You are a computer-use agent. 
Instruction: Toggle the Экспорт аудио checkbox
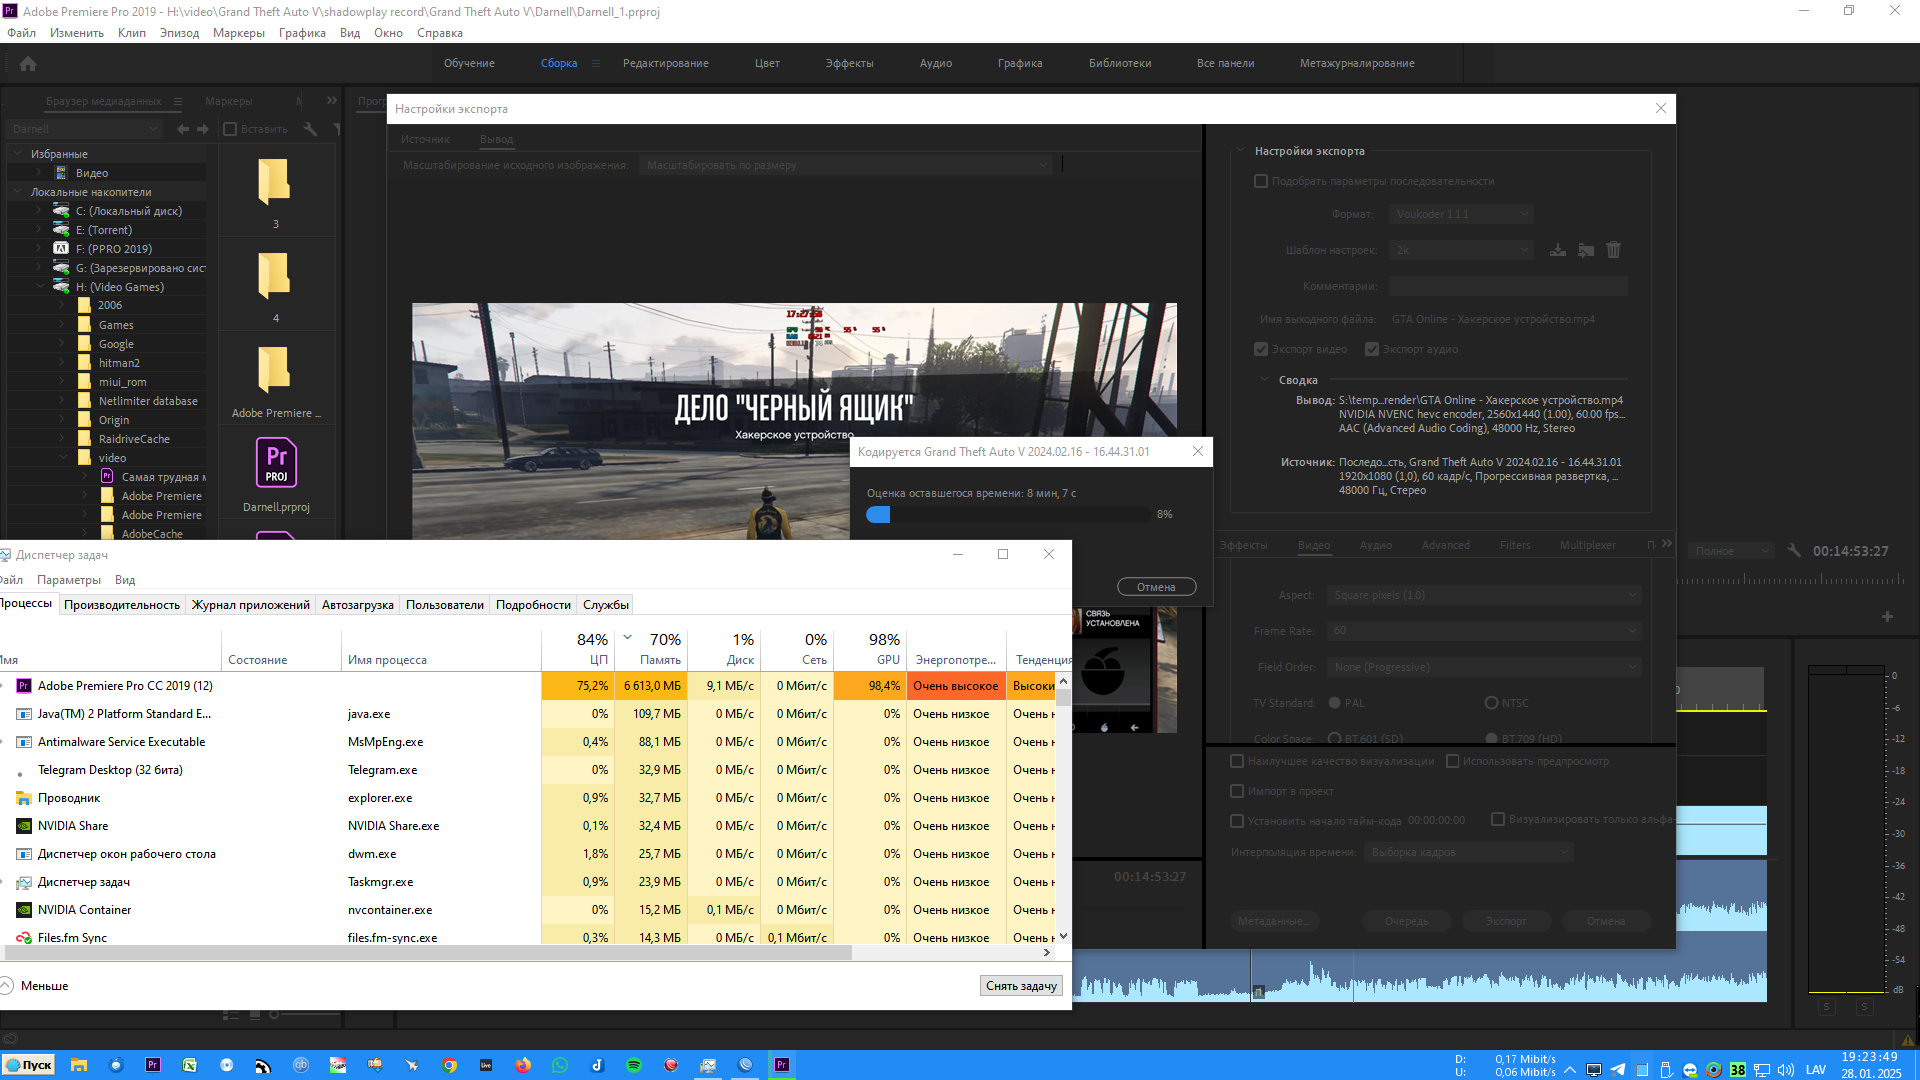(x=1372, y=349)
